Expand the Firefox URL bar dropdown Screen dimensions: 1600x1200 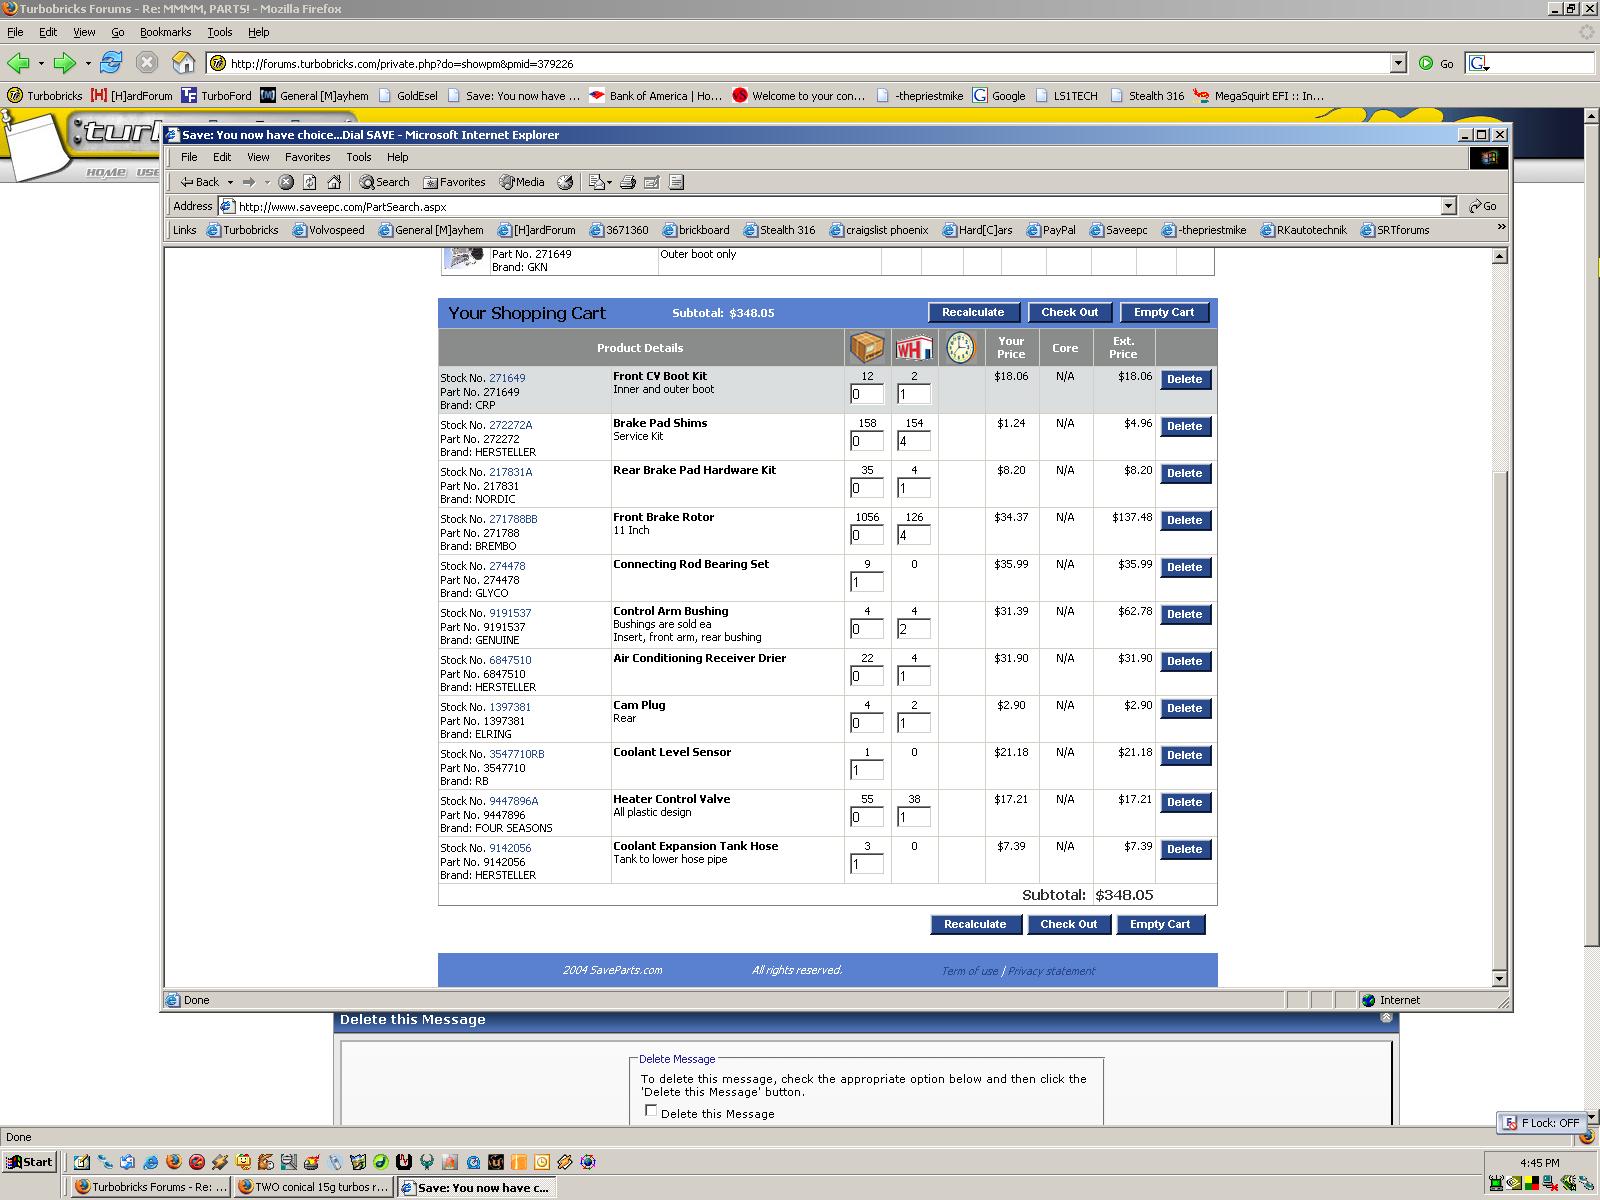1399,63
